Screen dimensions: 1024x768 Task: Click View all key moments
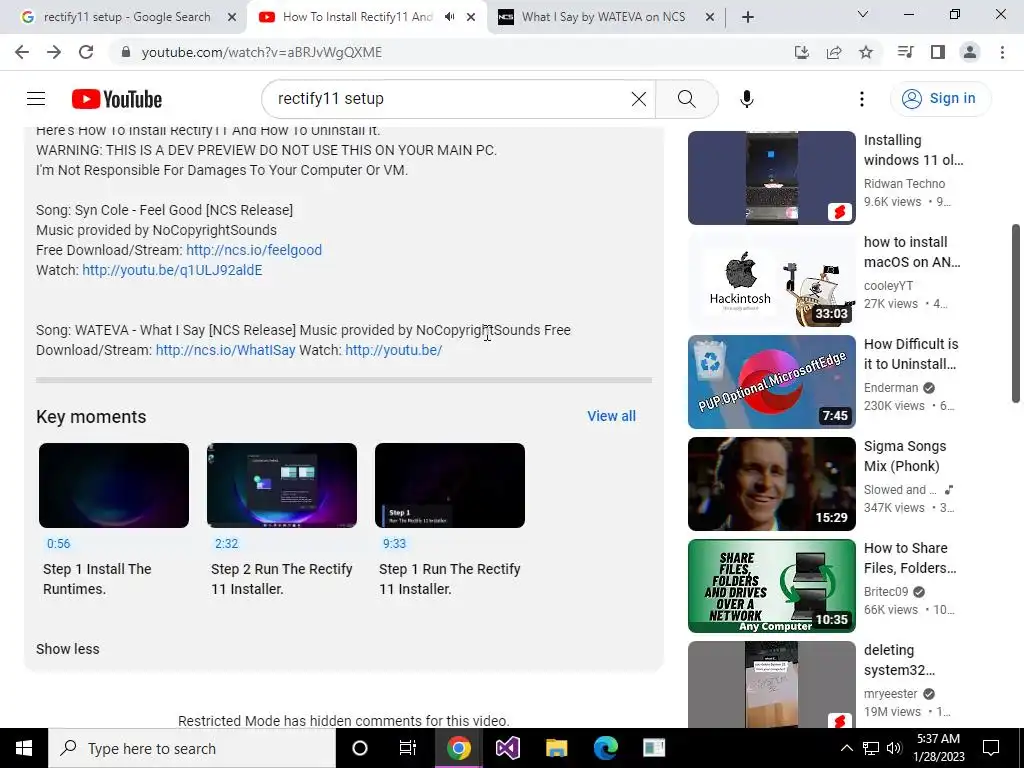tap(611, 416)
